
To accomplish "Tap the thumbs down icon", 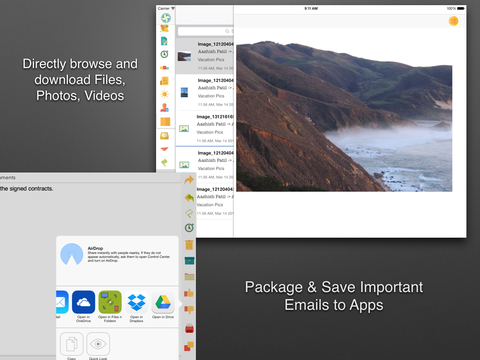I will tap(189, 310).
